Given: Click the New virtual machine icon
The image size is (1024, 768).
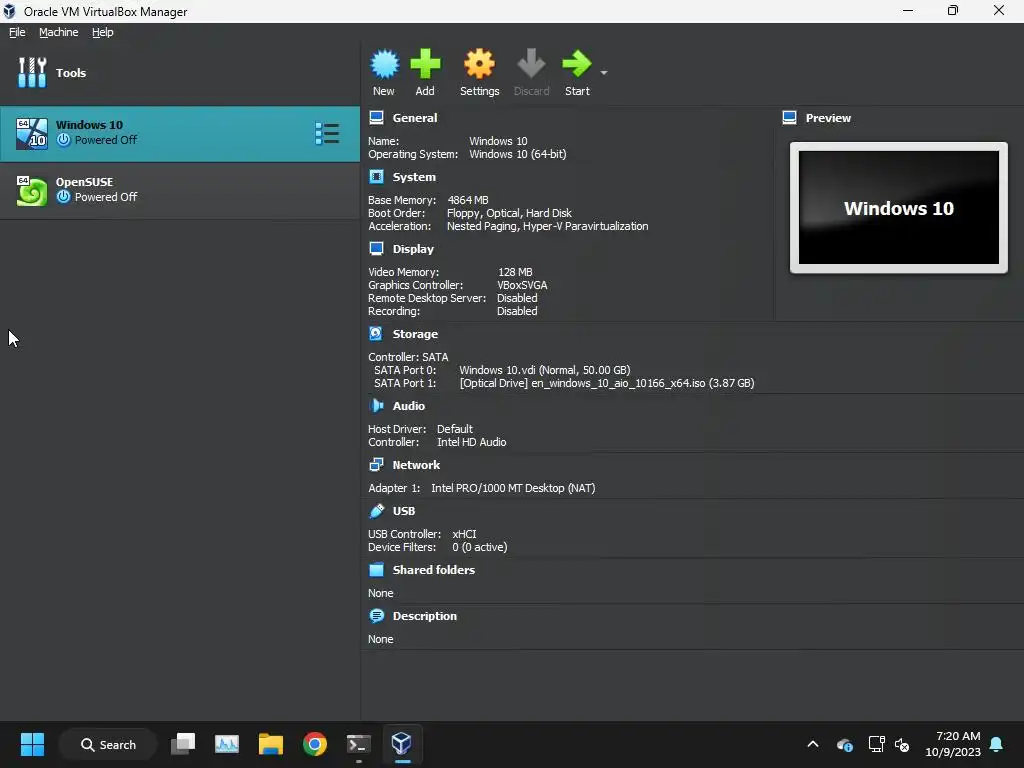Looking at the screenshot, I should 384,63.
